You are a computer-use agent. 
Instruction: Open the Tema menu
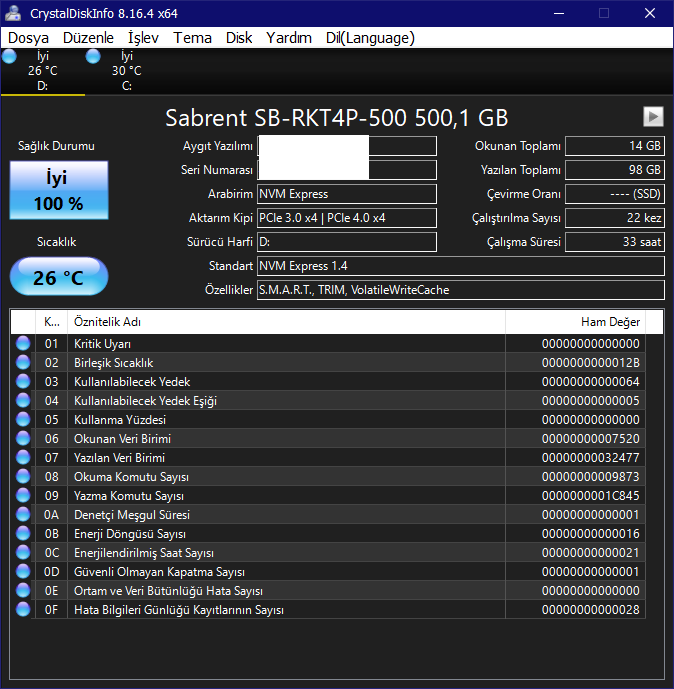click(x=192, y=38)
